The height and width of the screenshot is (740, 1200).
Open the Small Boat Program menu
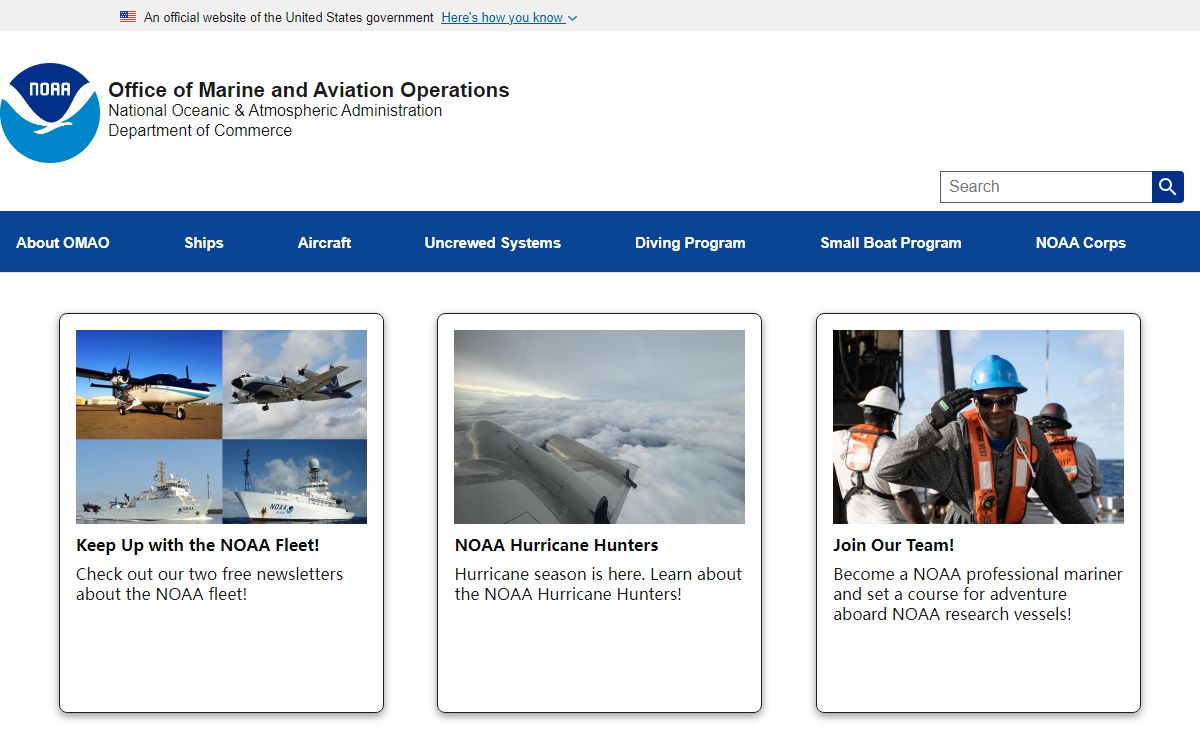(x=891, y=243)
